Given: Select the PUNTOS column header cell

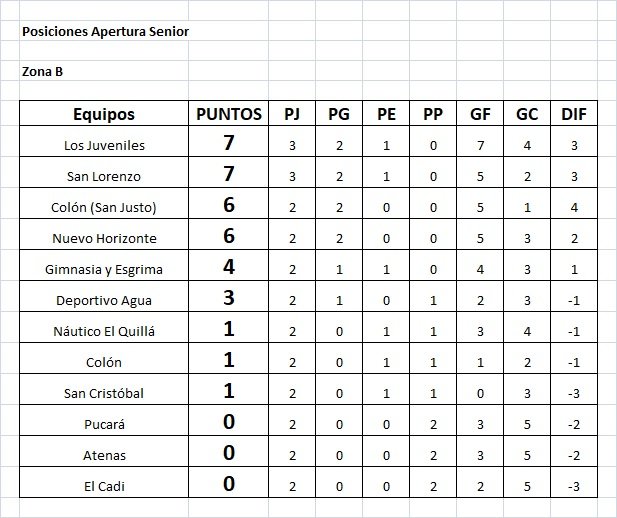Looking at the screenshot, I should [x=229, y=114].
